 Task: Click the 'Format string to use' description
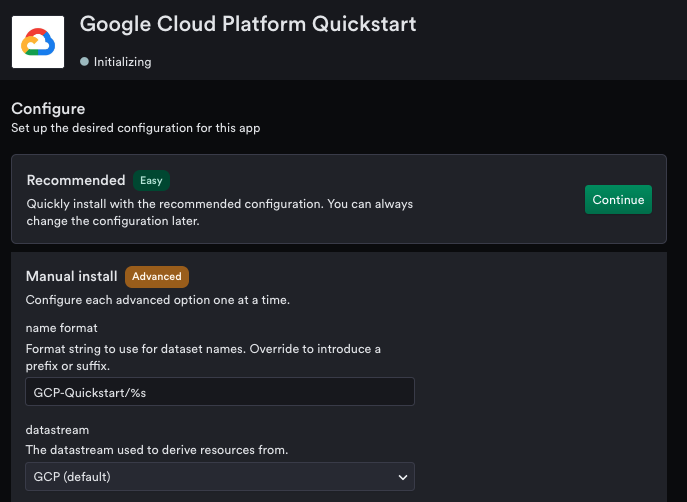[x=203, y=357]
